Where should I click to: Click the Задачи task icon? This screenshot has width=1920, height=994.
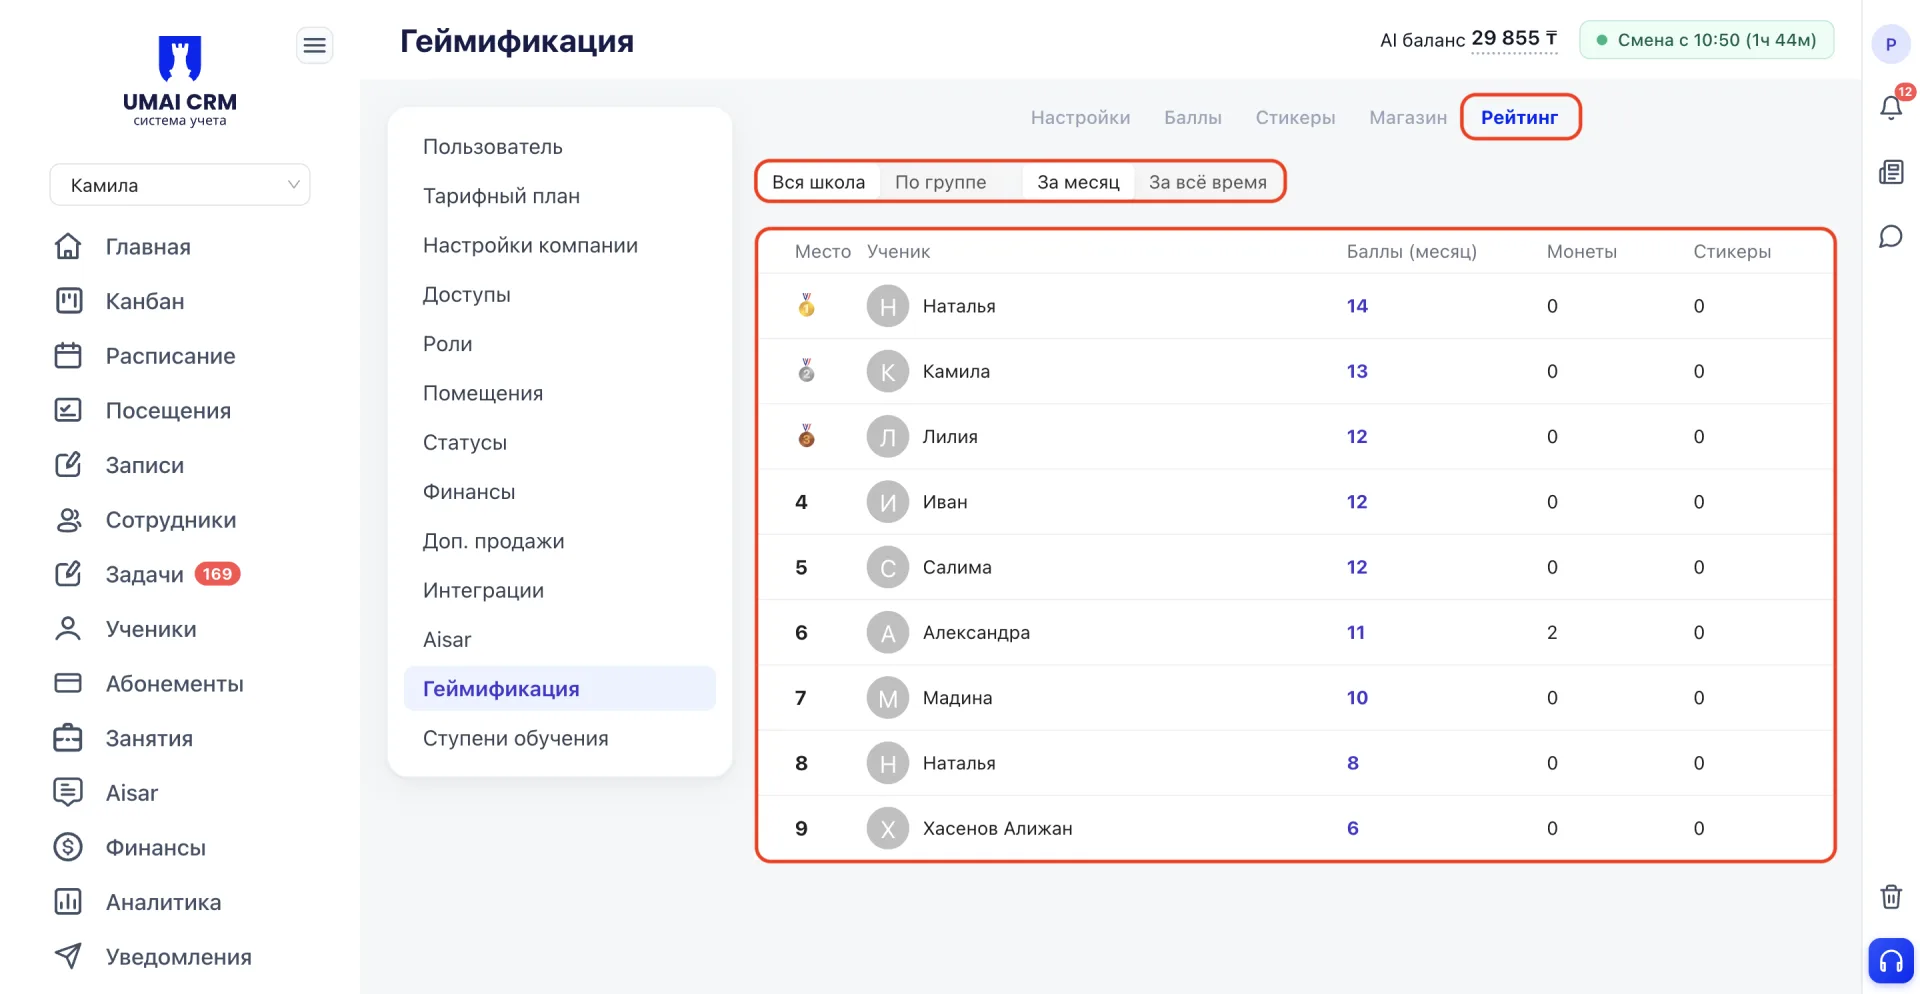click(x=68, y=574)
